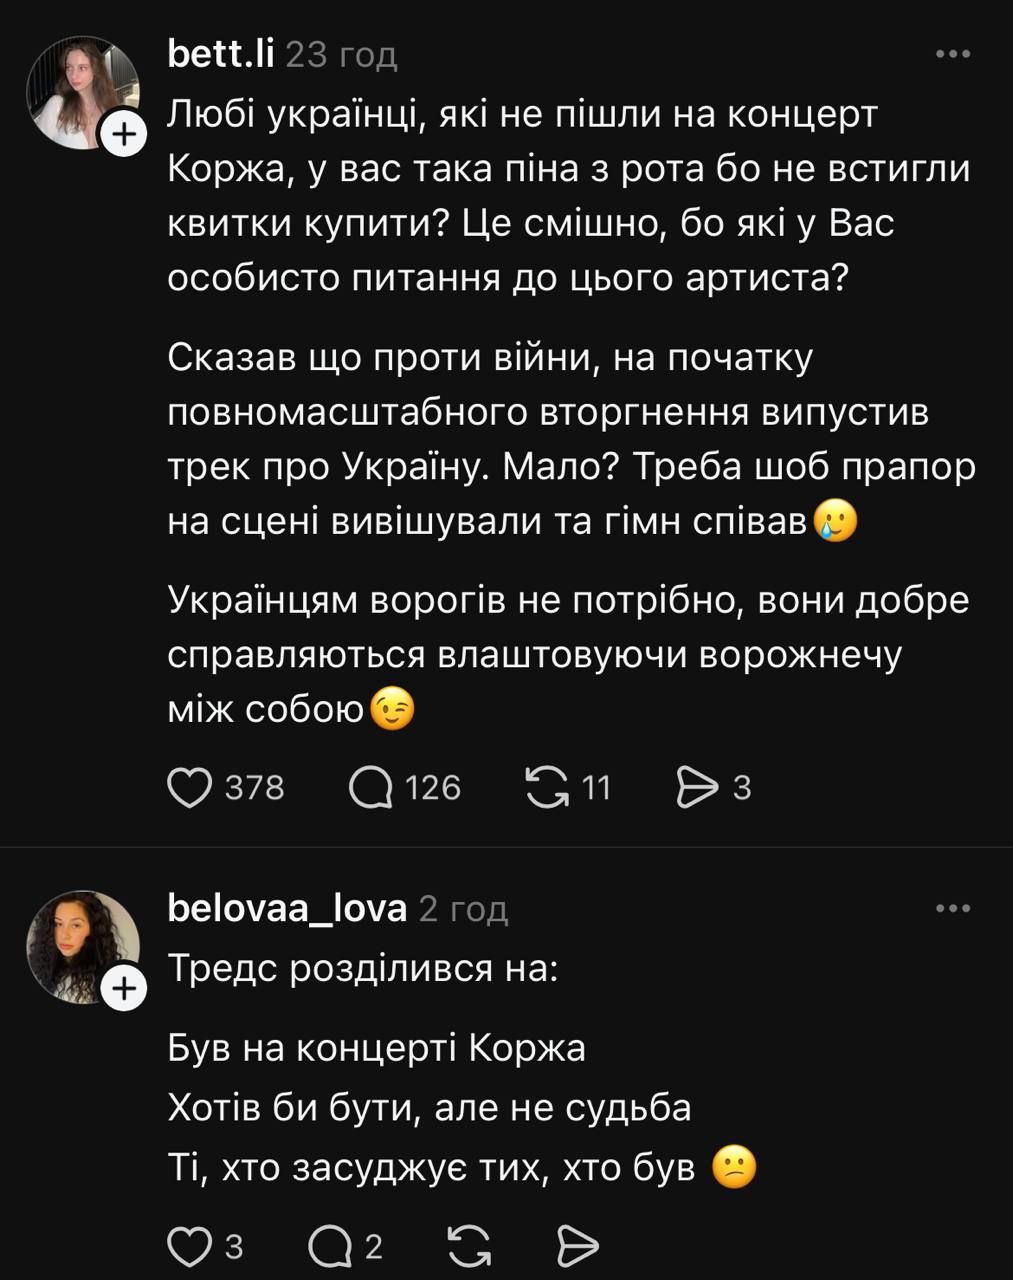Open the more options menu for belovaa_lova post

[952, 908]
